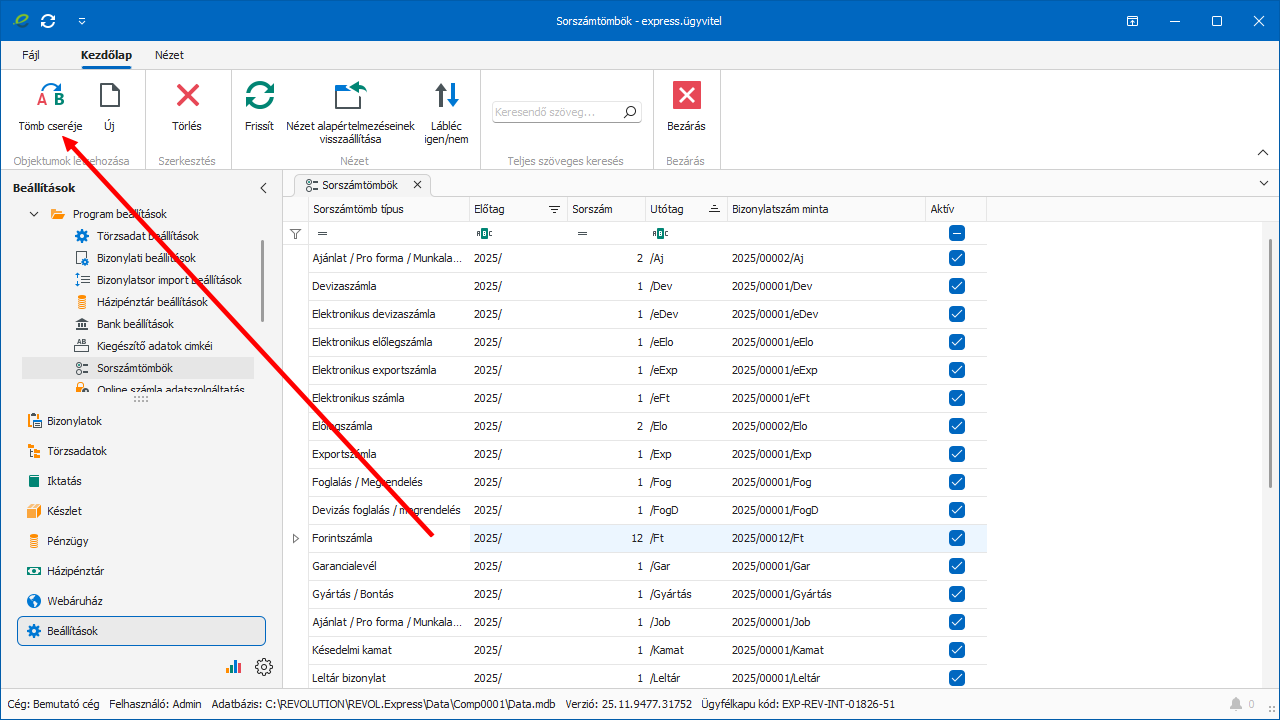Uncheck Aktív checkbox for Devizaszámla row
This screenshot has width=1280, height=720.
pos(957,286)
